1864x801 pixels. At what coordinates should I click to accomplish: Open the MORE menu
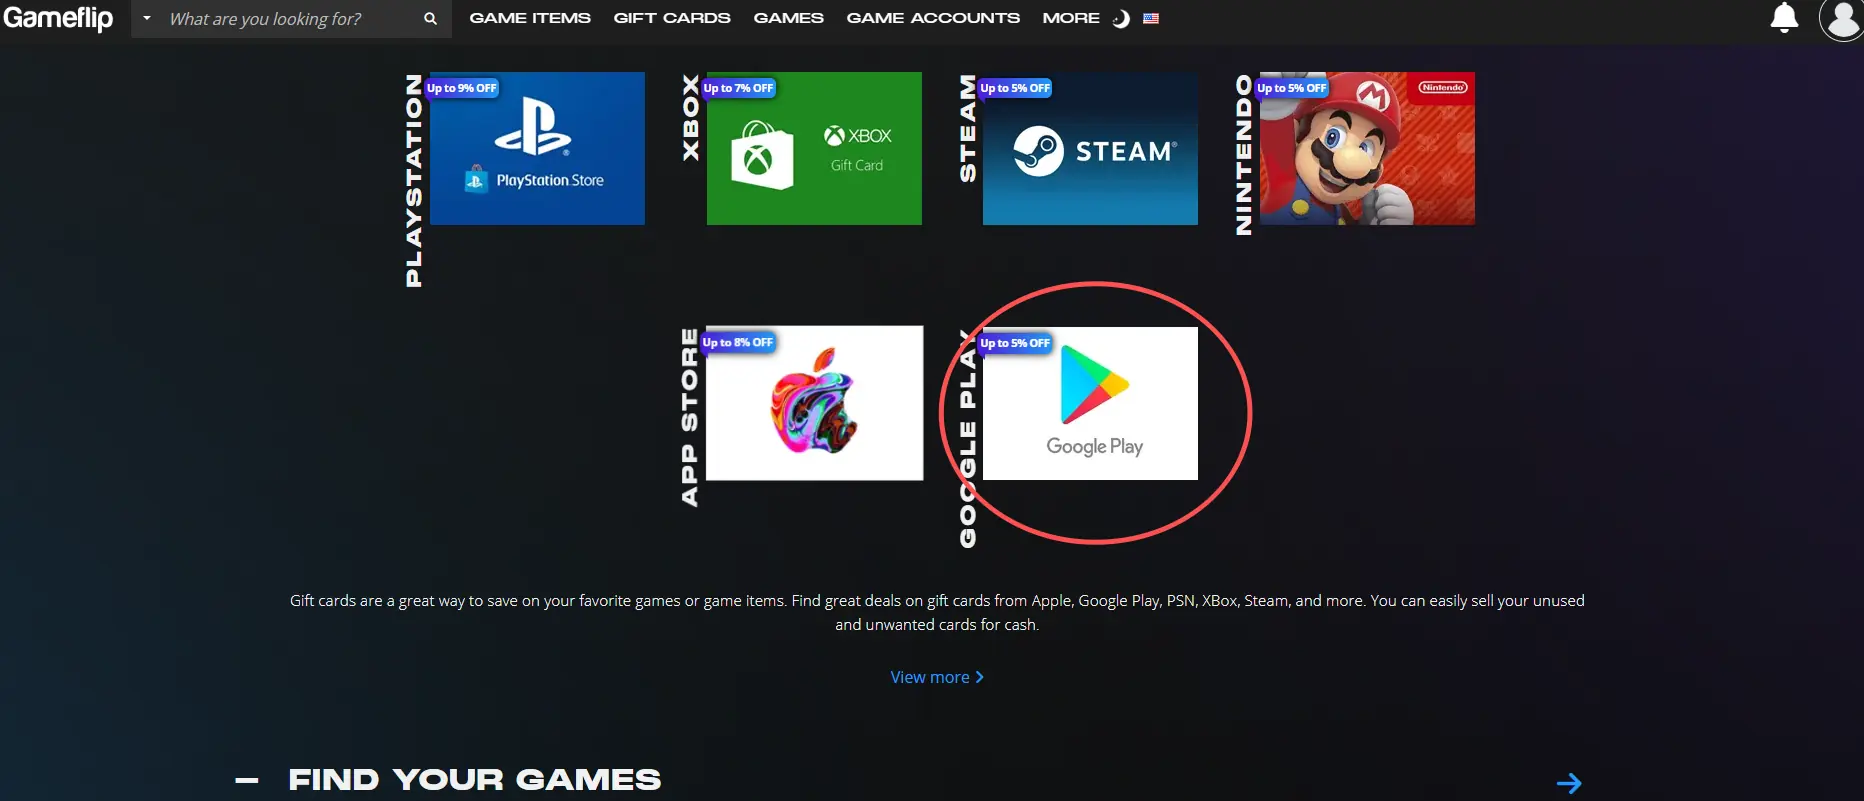(x=1071, y=18)
